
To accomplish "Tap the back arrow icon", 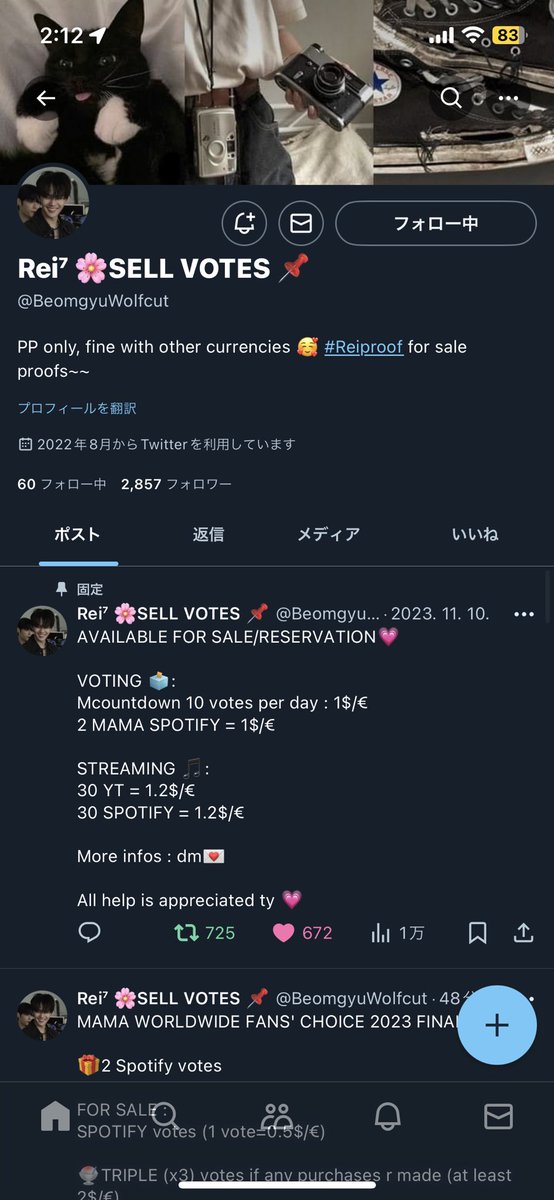I will (x=45, y=98).
